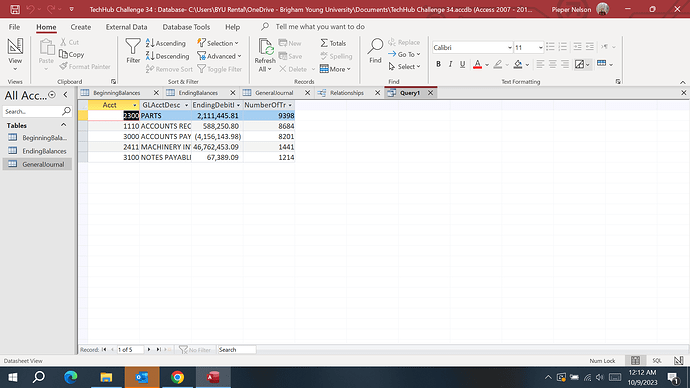
Task: Open Microsoft Access in taskbar
Action: pos(213,377)
